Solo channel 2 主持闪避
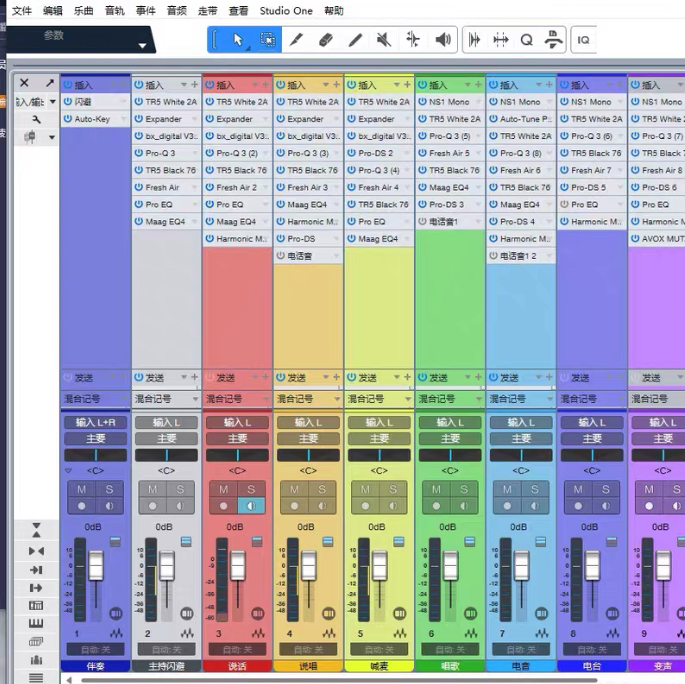 [180, 490]
